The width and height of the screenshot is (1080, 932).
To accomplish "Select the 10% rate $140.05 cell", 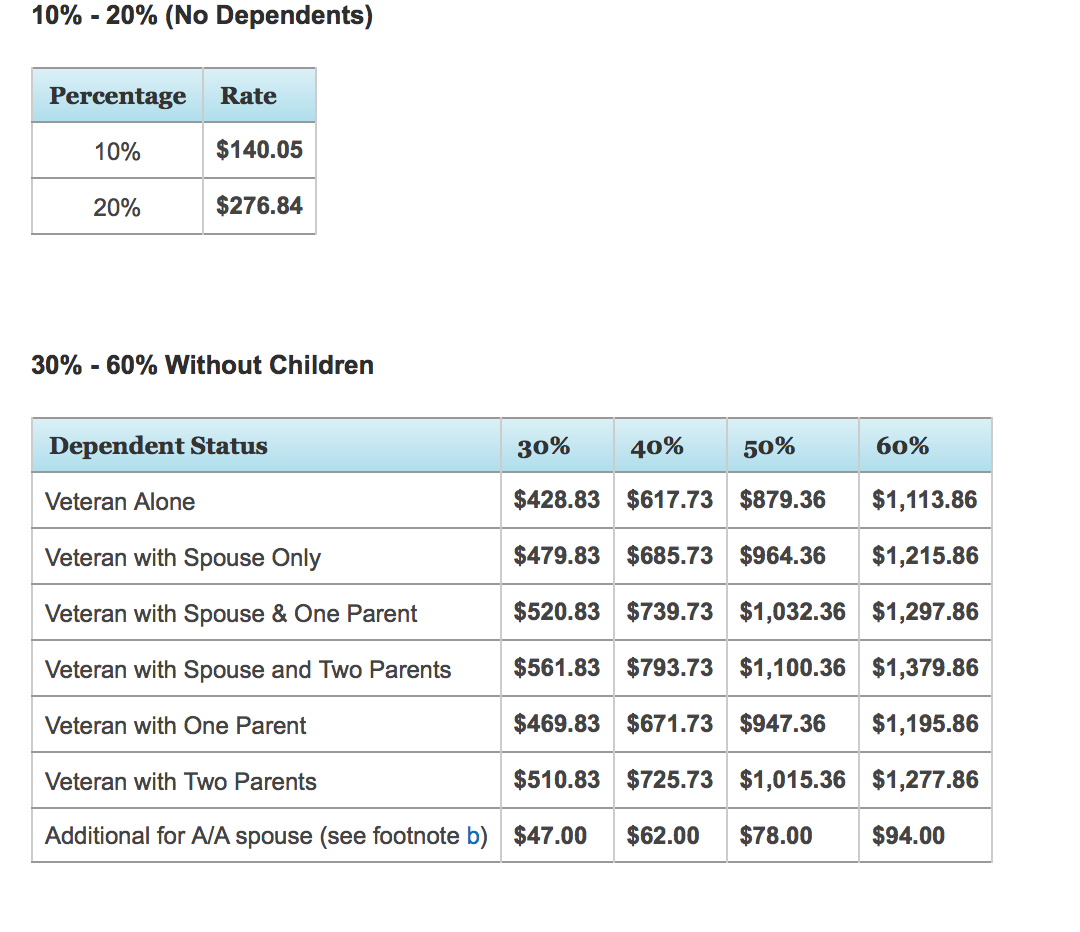I will click(259, 151).
